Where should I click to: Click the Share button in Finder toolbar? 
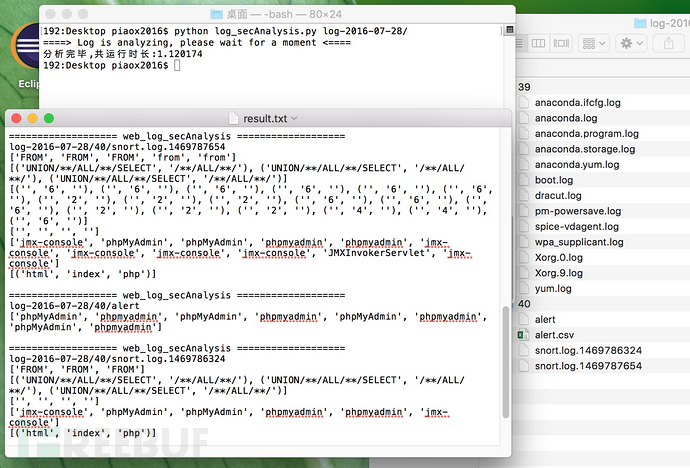tap(668, 43)
